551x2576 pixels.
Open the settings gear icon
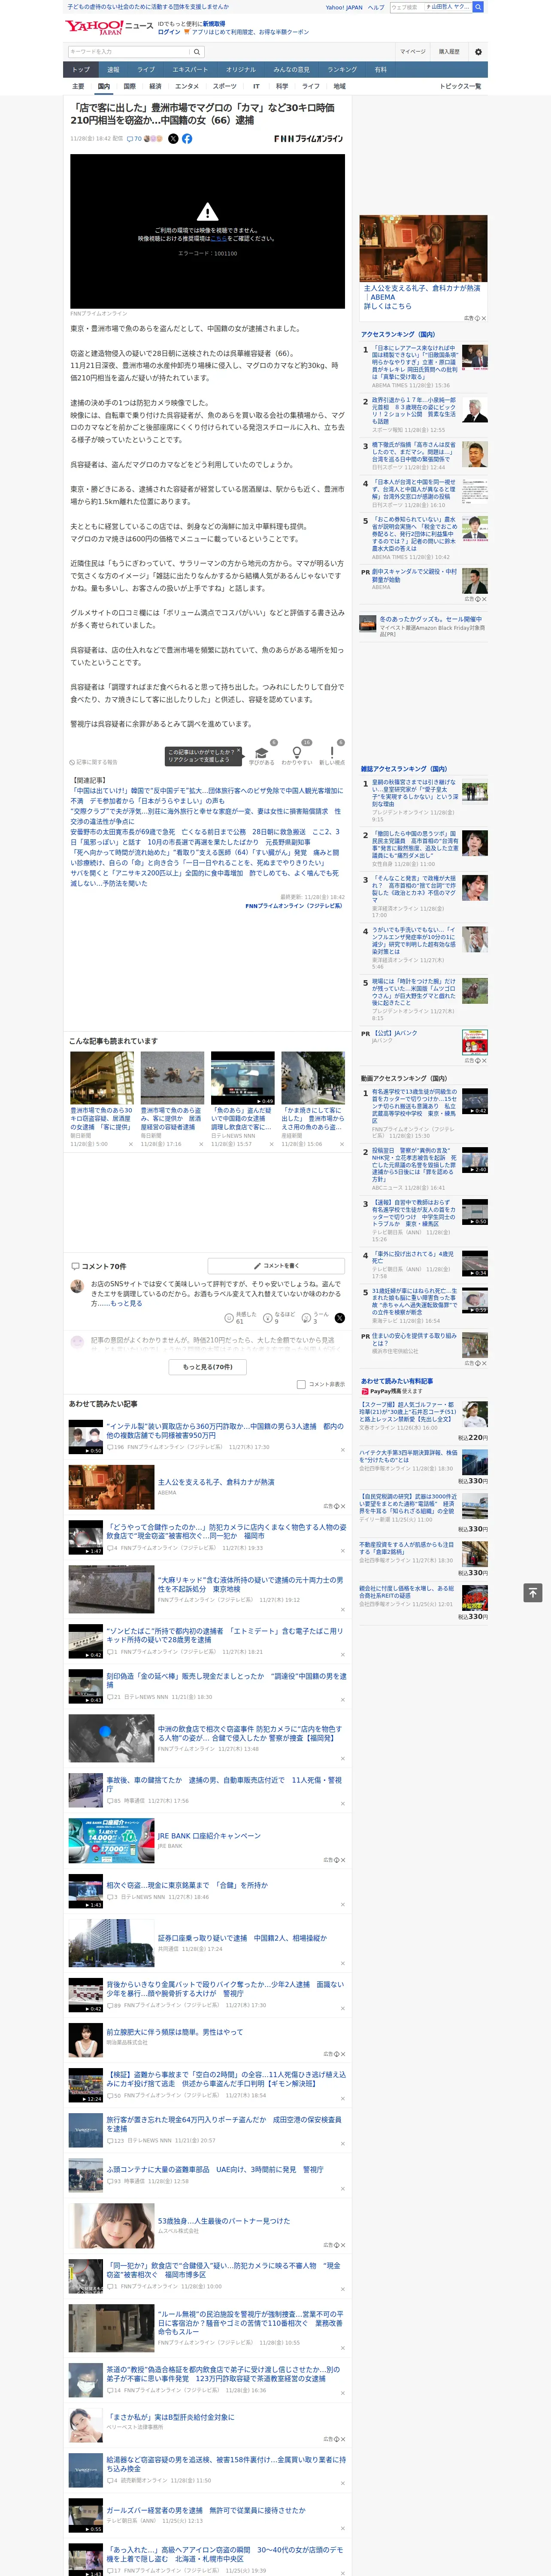pyautogui.click(x=478, y=52)
